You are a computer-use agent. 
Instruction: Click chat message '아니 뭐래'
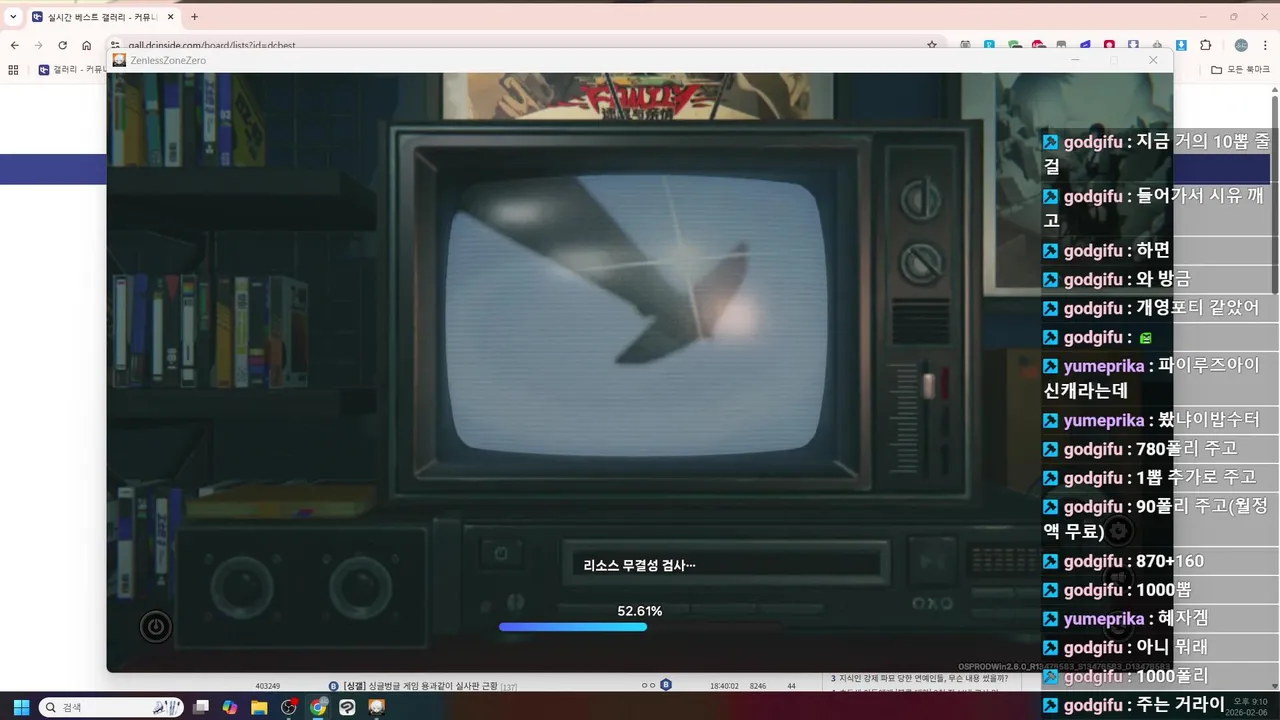point(1172,647)
